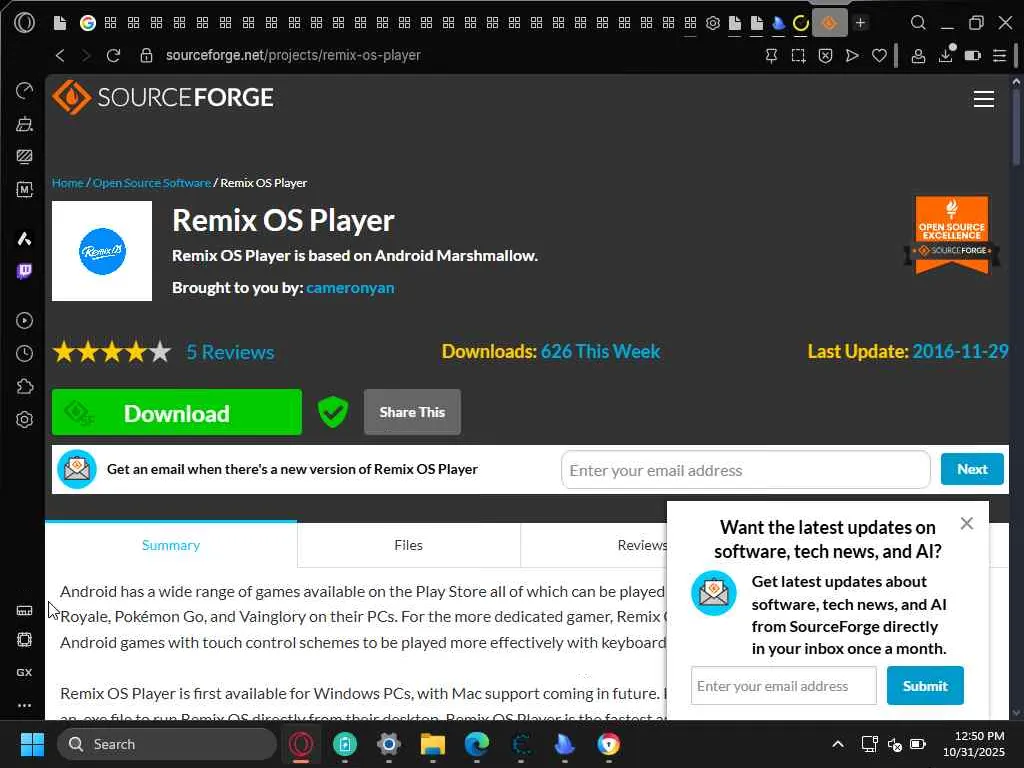
Task: Open Microsoft Edge from the taskbar
Action: (477, 744)
